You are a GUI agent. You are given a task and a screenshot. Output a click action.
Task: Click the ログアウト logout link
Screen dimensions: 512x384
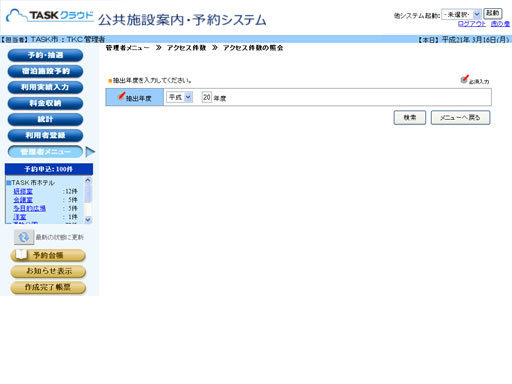point(472,24)
